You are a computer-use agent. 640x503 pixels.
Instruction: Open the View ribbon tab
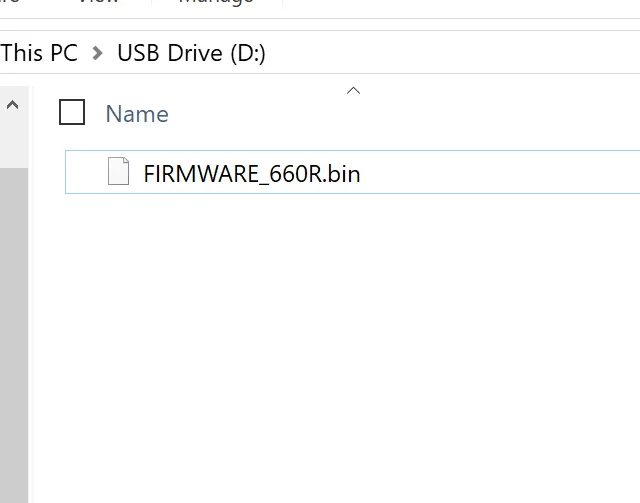click(x=98, y=2)
